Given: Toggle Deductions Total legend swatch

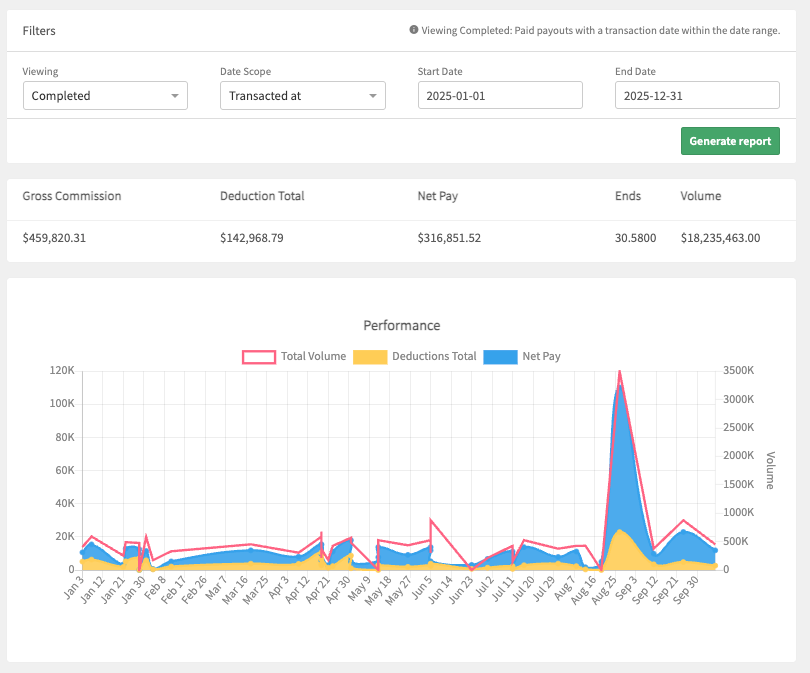Looking at the screenshot, I should 370,357.
